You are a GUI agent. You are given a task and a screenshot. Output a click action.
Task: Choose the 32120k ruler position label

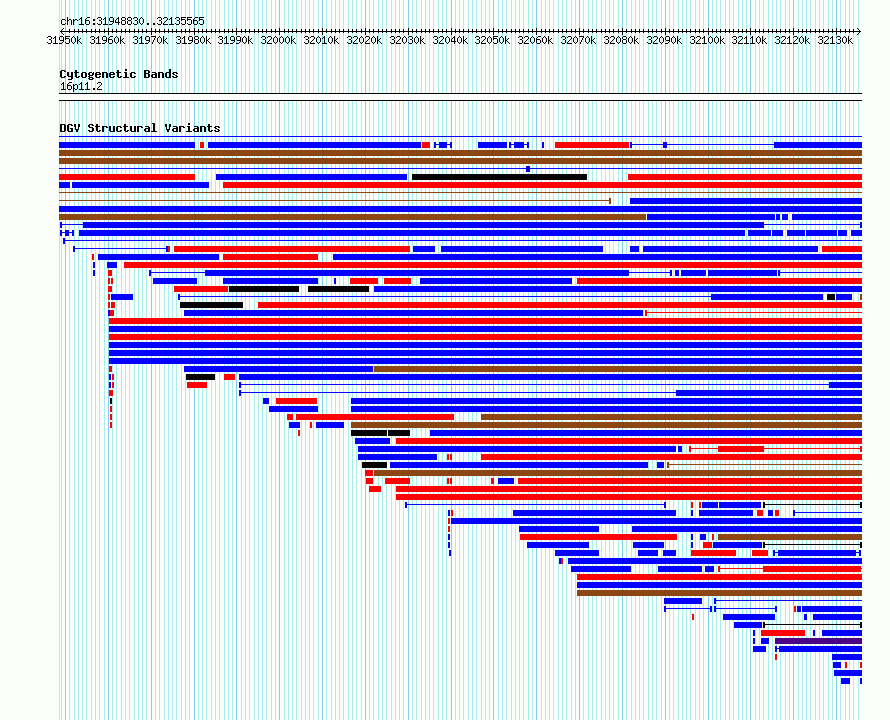click(792, 40)
